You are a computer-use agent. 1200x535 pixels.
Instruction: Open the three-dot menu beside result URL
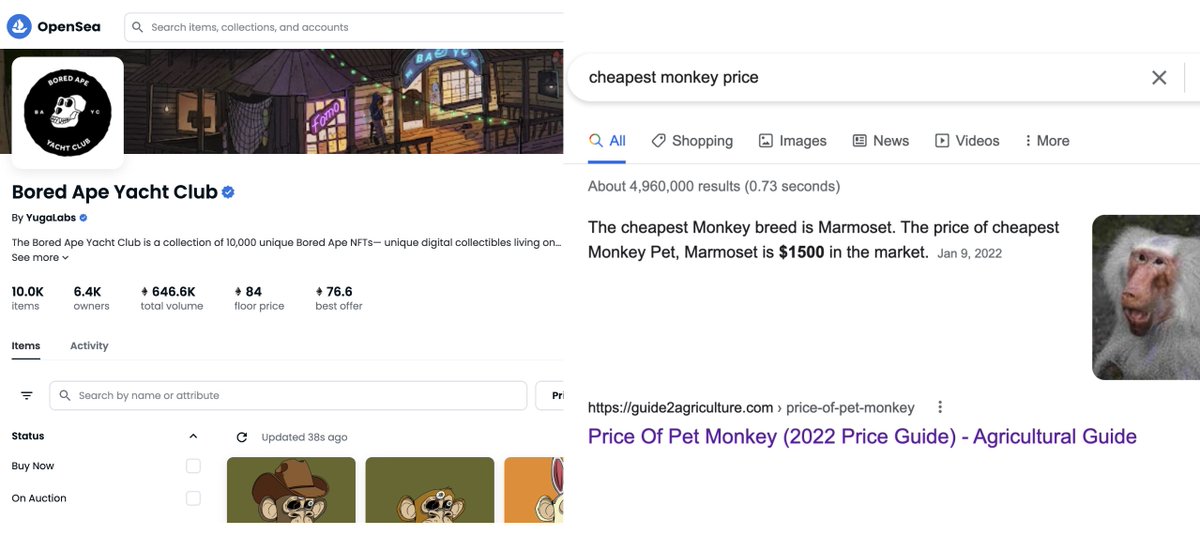pos(940,407)
